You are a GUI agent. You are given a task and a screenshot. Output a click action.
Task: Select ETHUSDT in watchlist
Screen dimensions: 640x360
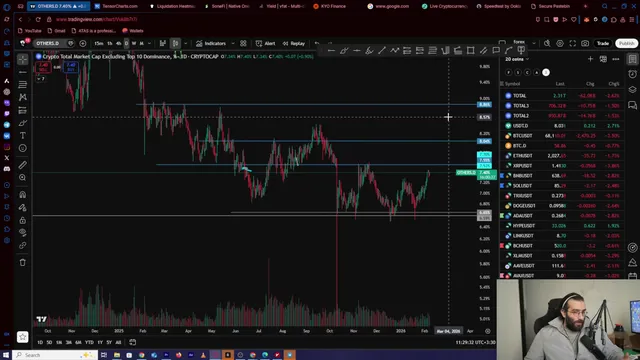pos(562,156)
